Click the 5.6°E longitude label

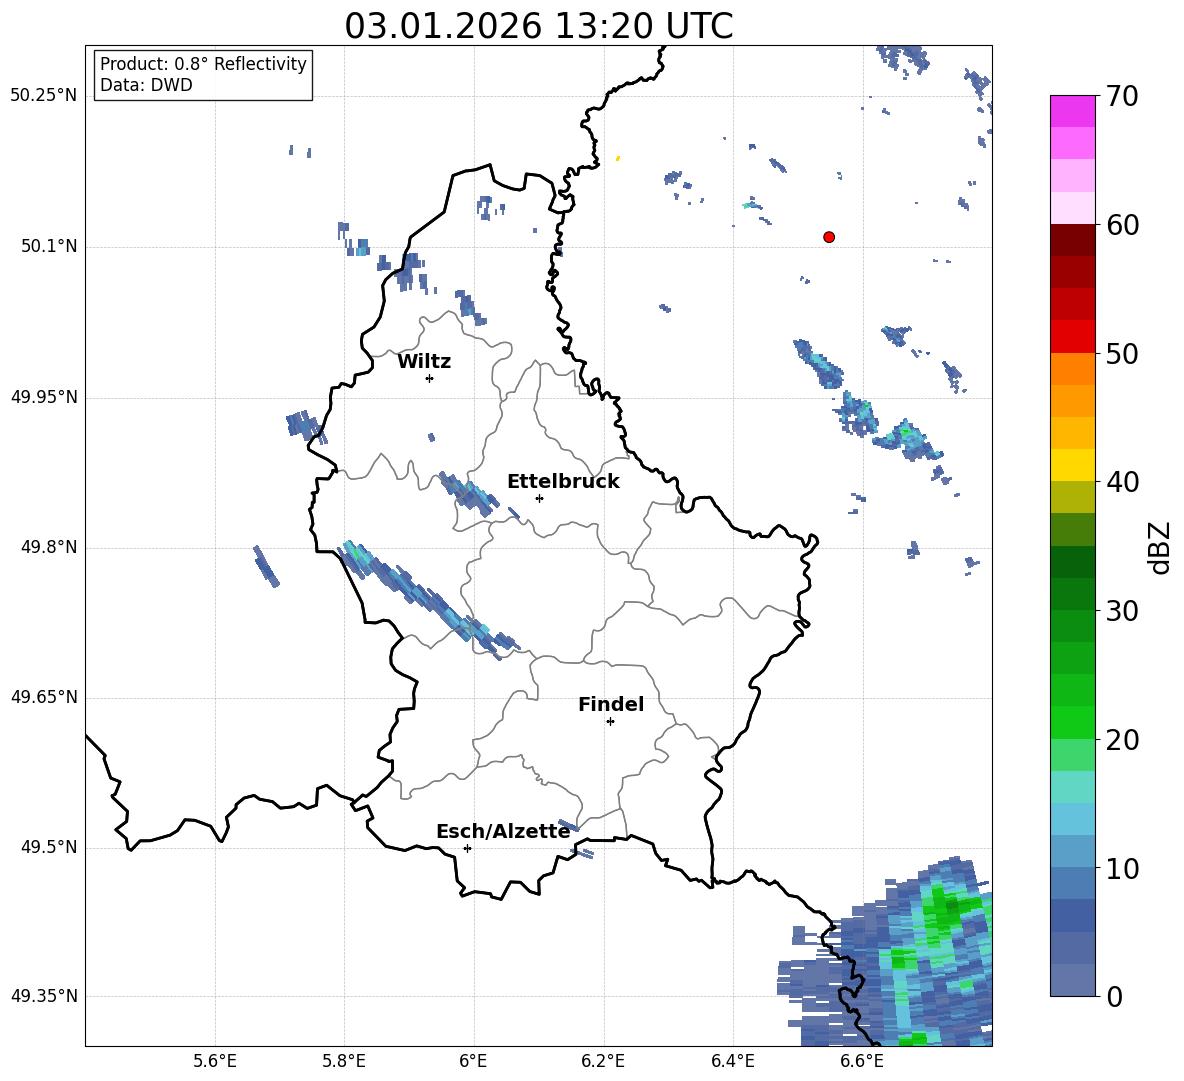pos(215,1061)
